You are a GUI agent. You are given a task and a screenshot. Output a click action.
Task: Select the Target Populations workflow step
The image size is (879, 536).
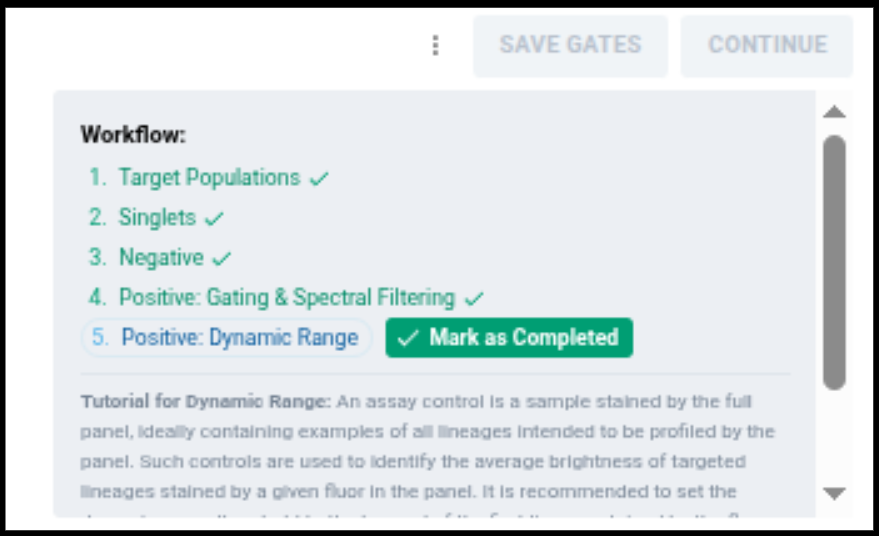click(209, 178)
